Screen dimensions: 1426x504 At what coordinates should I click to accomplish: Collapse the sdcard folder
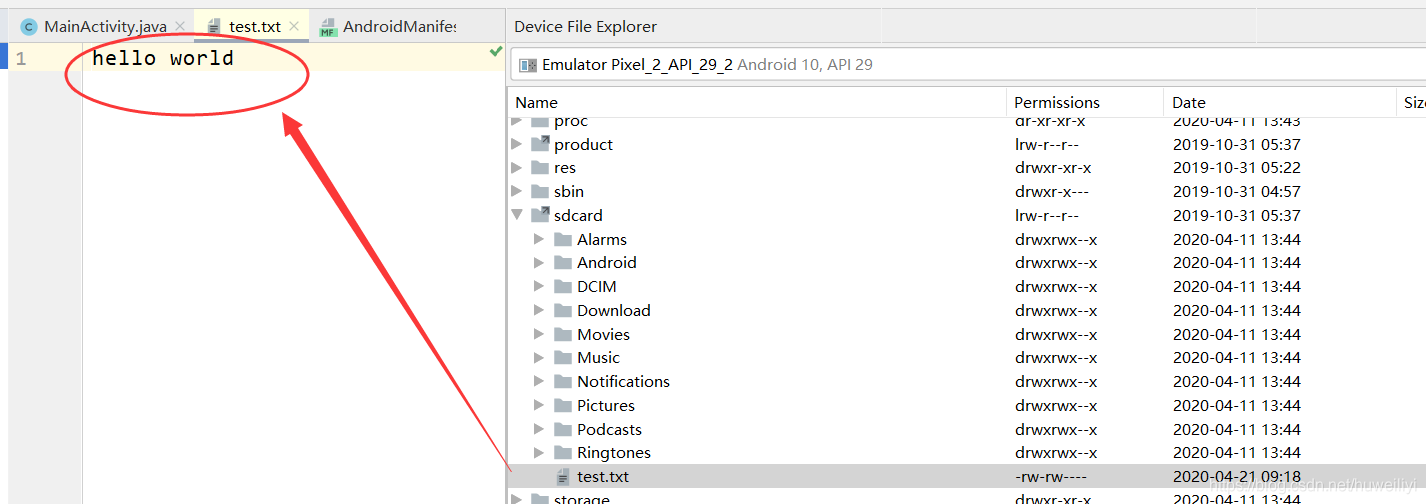pyautogui.click(x=517, y=215)
